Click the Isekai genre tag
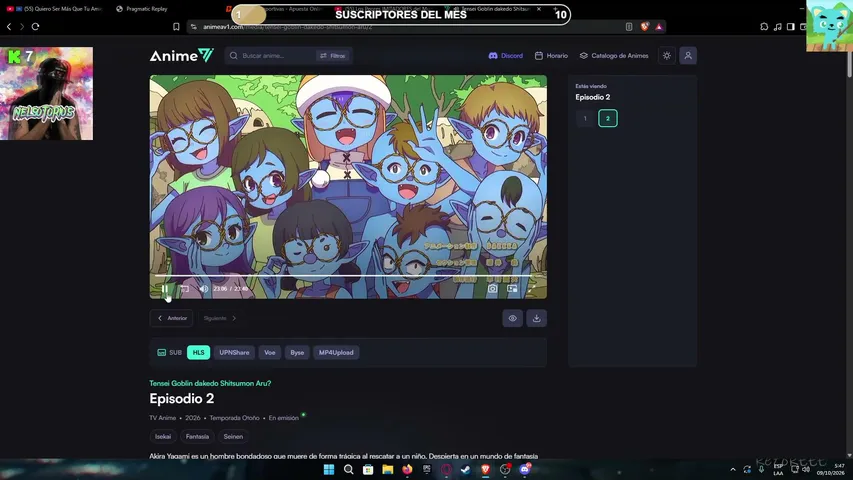The image size is (853, 480). pyautogui.click(x=163, y=436)
